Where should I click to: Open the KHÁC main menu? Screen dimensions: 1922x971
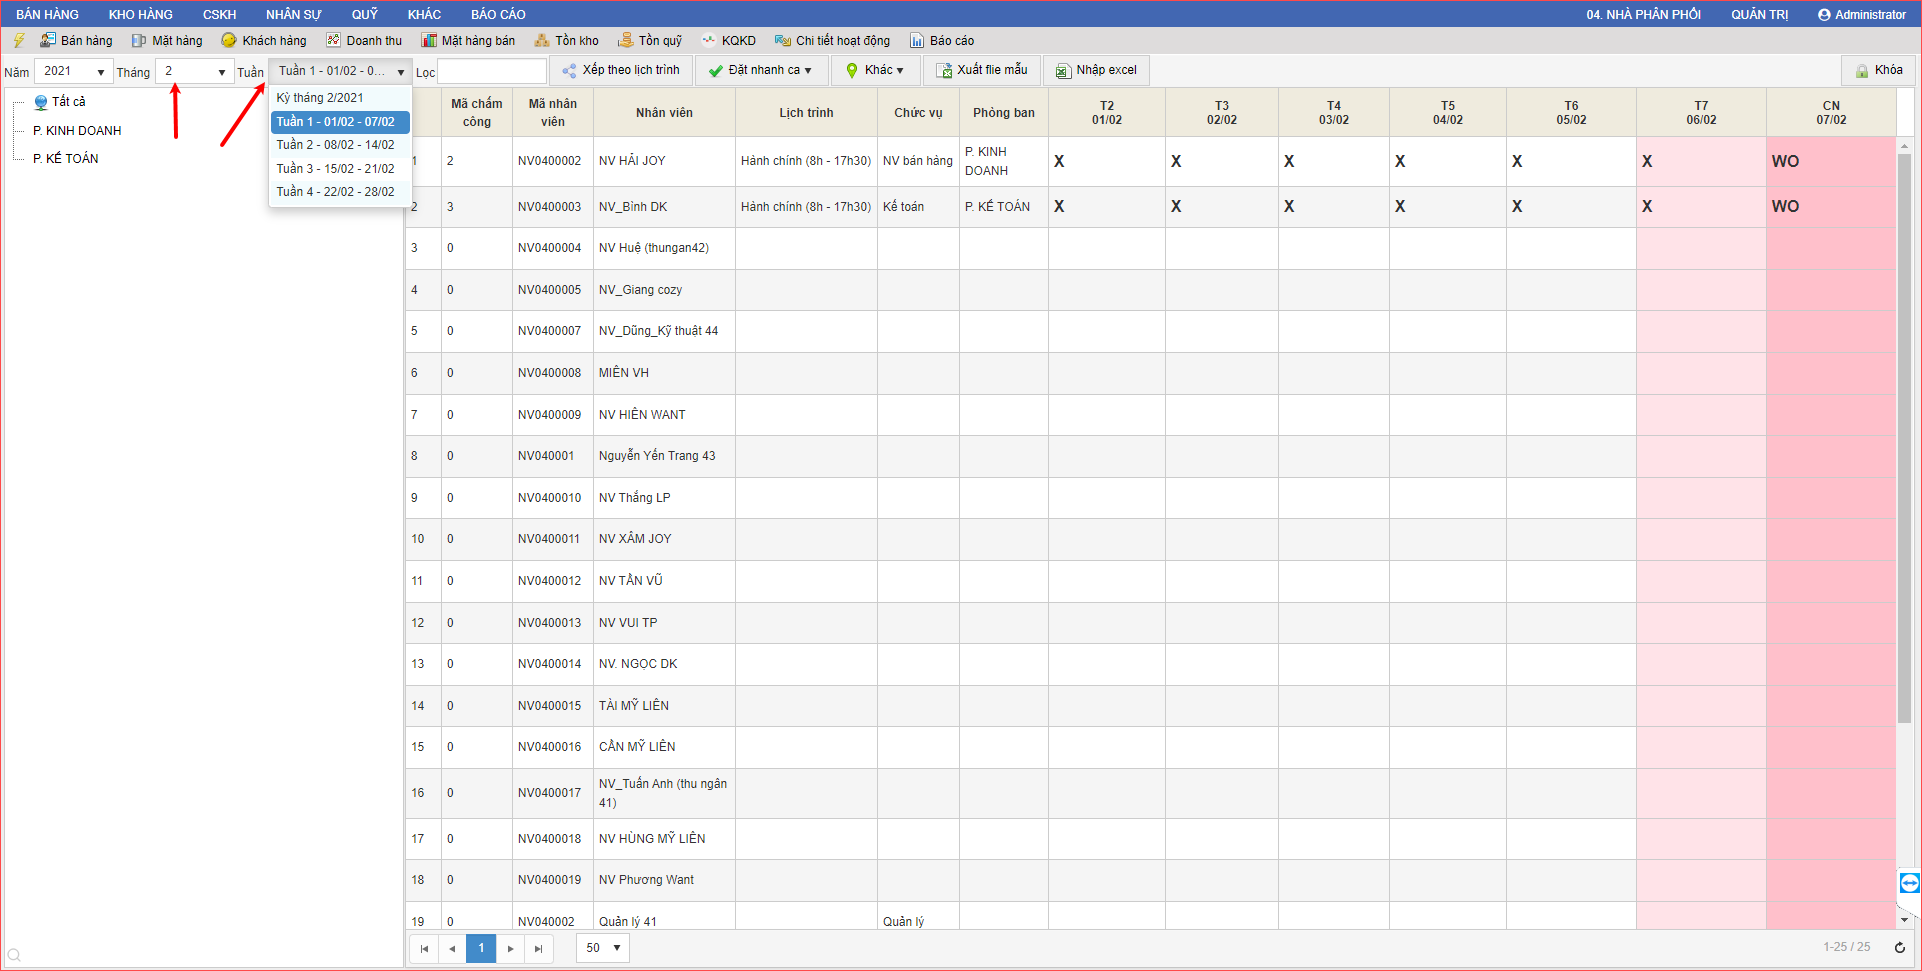424,14
